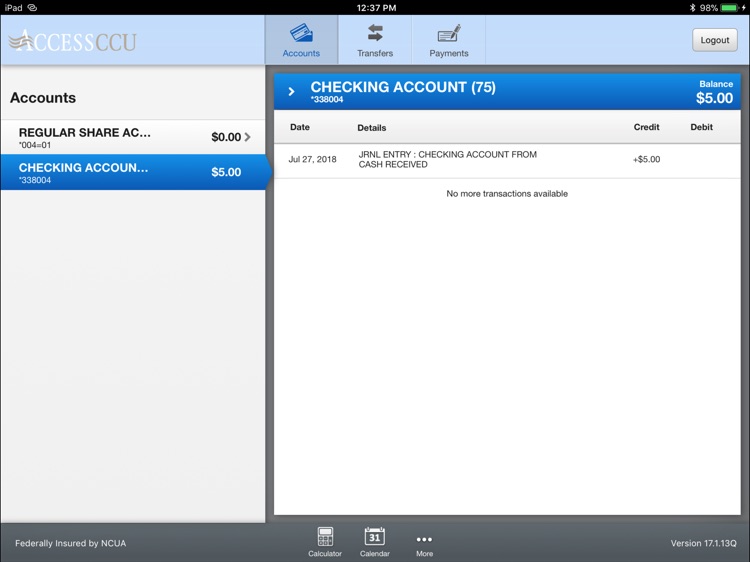750x562 pixels.
Task: Open the Calculator tool
Action: click(325, 542)
